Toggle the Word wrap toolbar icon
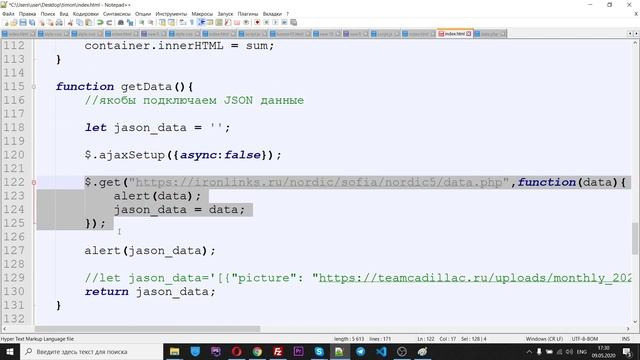The width and height of the screenshot is (640, 360). coord(182,22)
